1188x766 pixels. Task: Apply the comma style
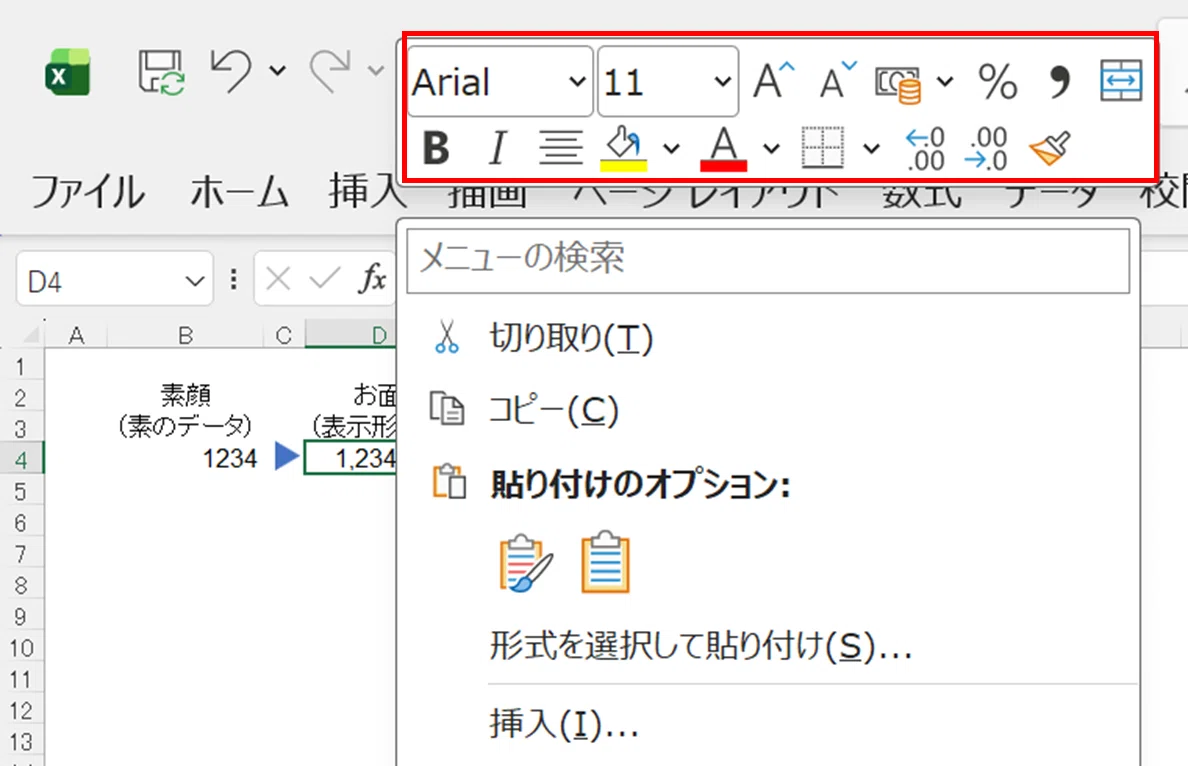pos(1060,81)
